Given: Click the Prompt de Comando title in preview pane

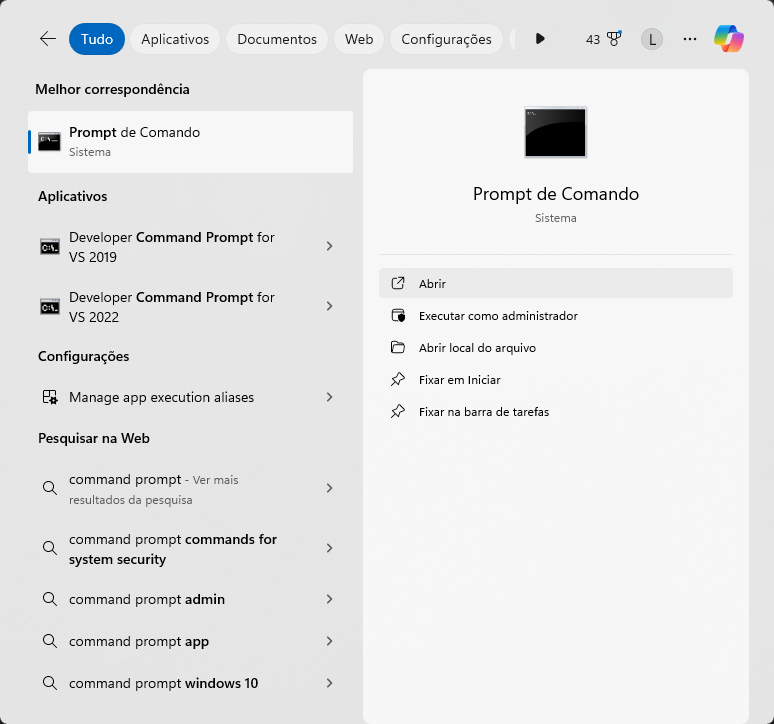Looking at the screenshot, I should coord(556,194).
